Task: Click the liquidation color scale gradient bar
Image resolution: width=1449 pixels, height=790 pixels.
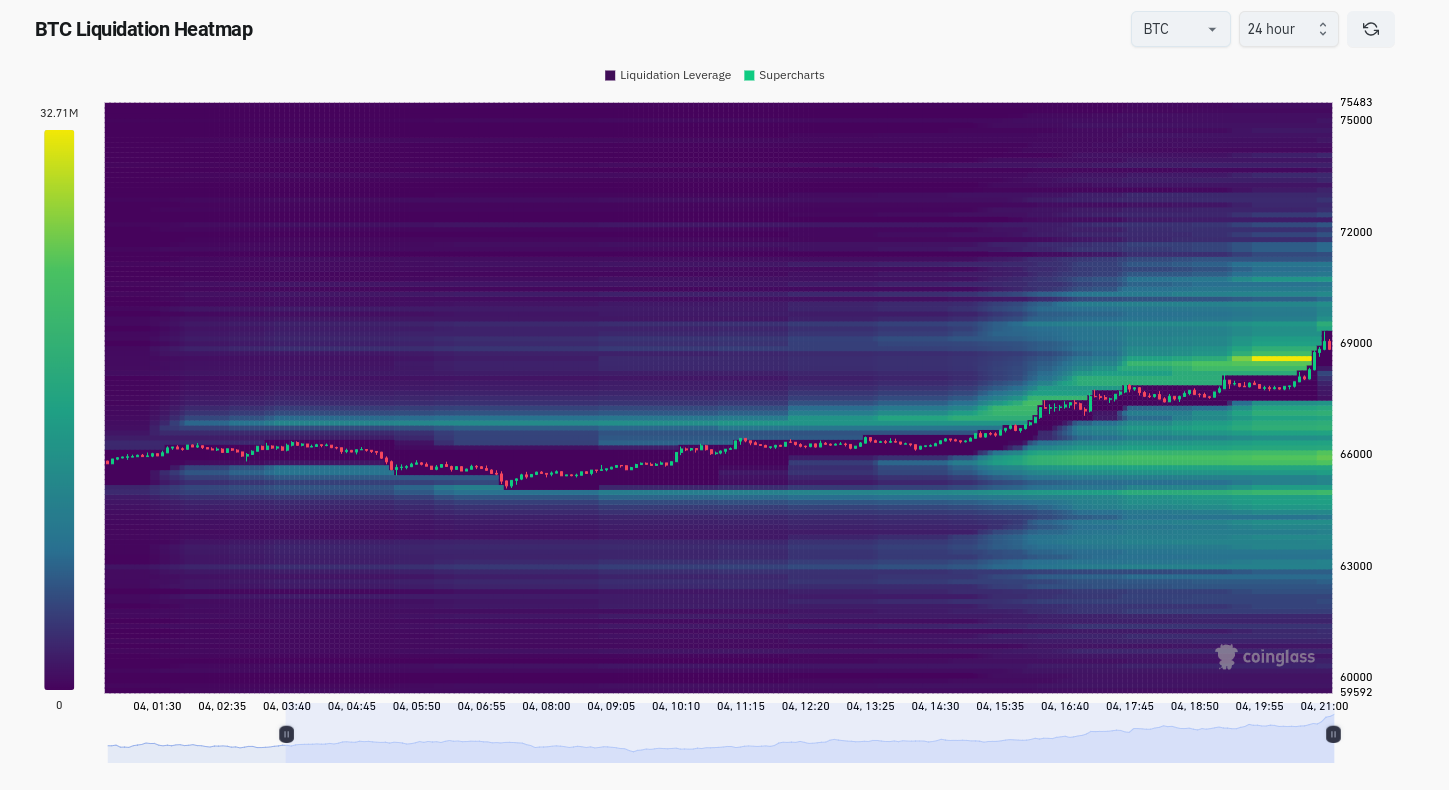Action: point(59,410)
